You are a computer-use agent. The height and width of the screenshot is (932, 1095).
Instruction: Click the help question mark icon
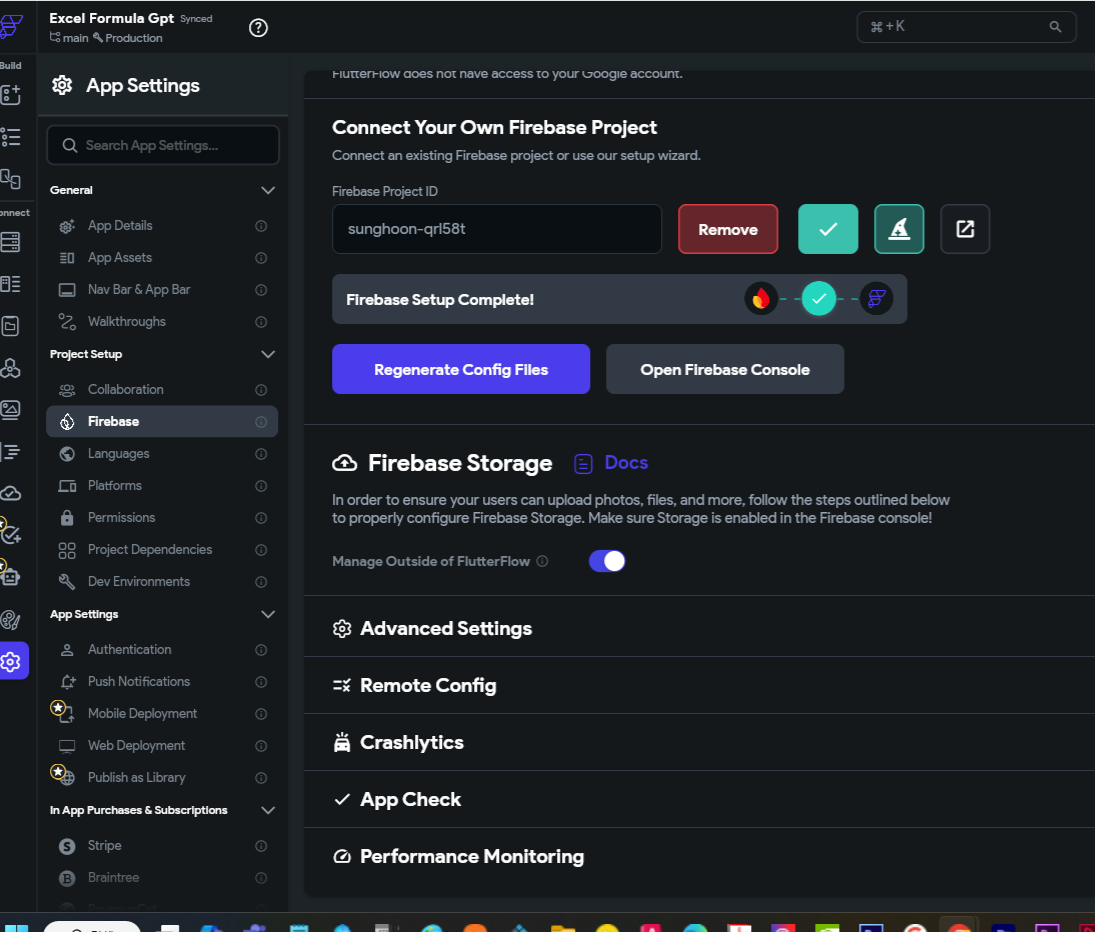click(258, 28)
